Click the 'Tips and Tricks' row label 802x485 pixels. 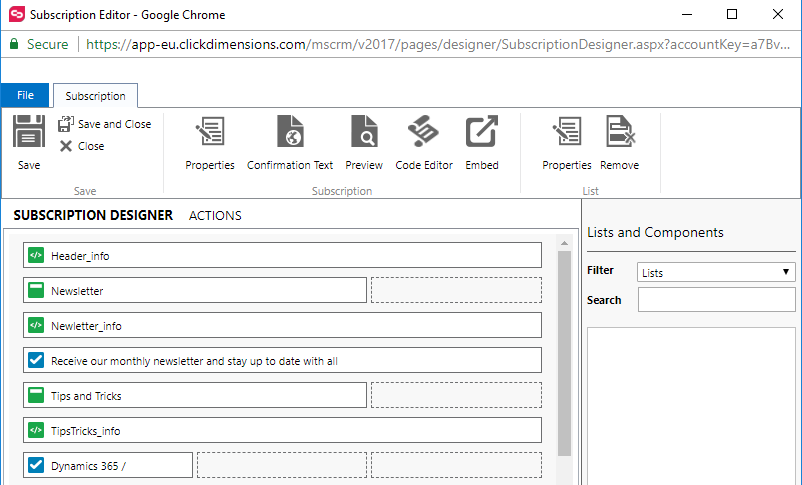point(86,396)
